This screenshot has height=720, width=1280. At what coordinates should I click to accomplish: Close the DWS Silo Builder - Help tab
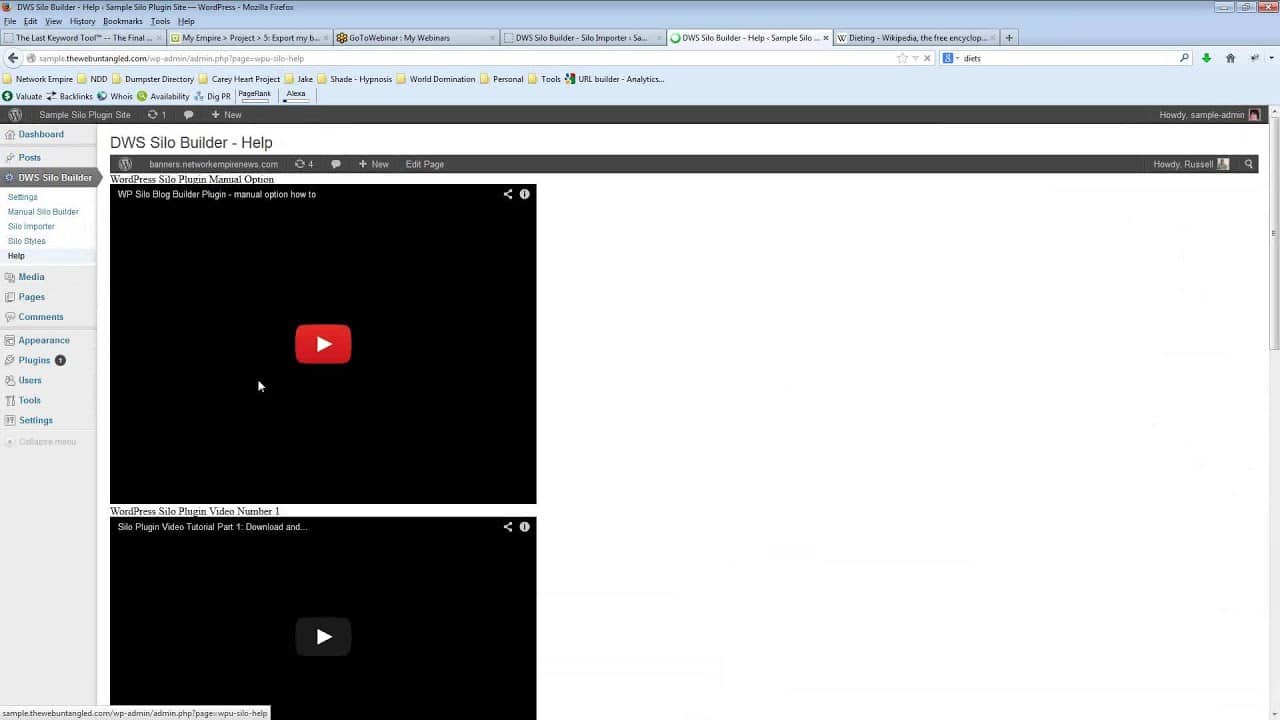tap(825, 38)
